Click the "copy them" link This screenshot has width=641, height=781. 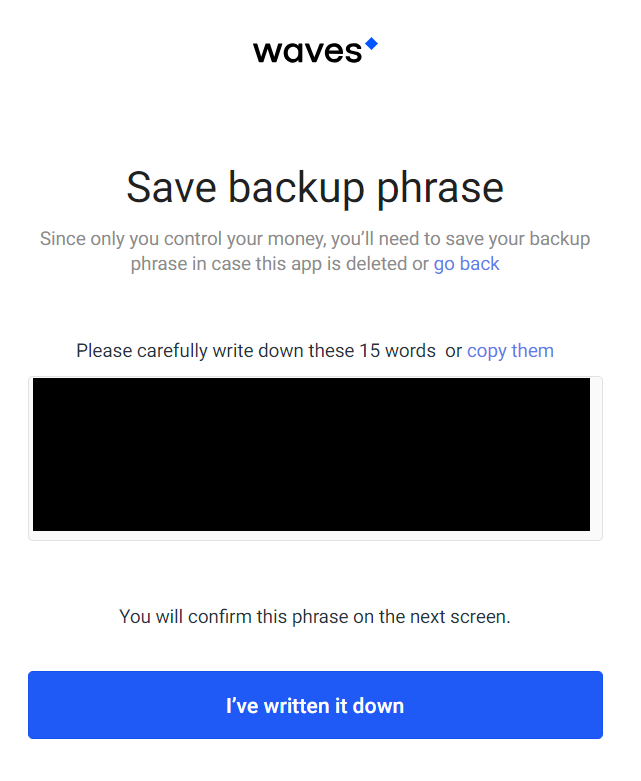pos(510,351)
